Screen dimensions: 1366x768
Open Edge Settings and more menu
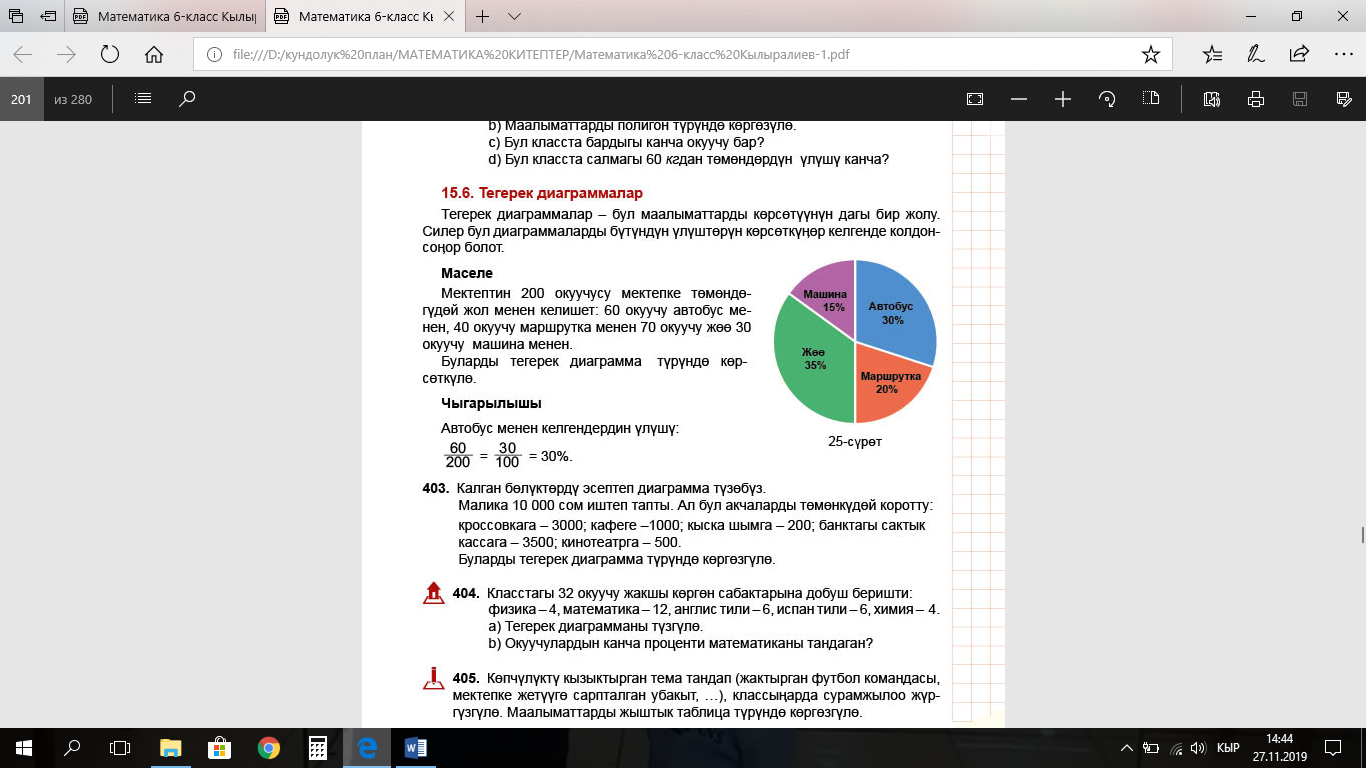(x=1343, y=54)
